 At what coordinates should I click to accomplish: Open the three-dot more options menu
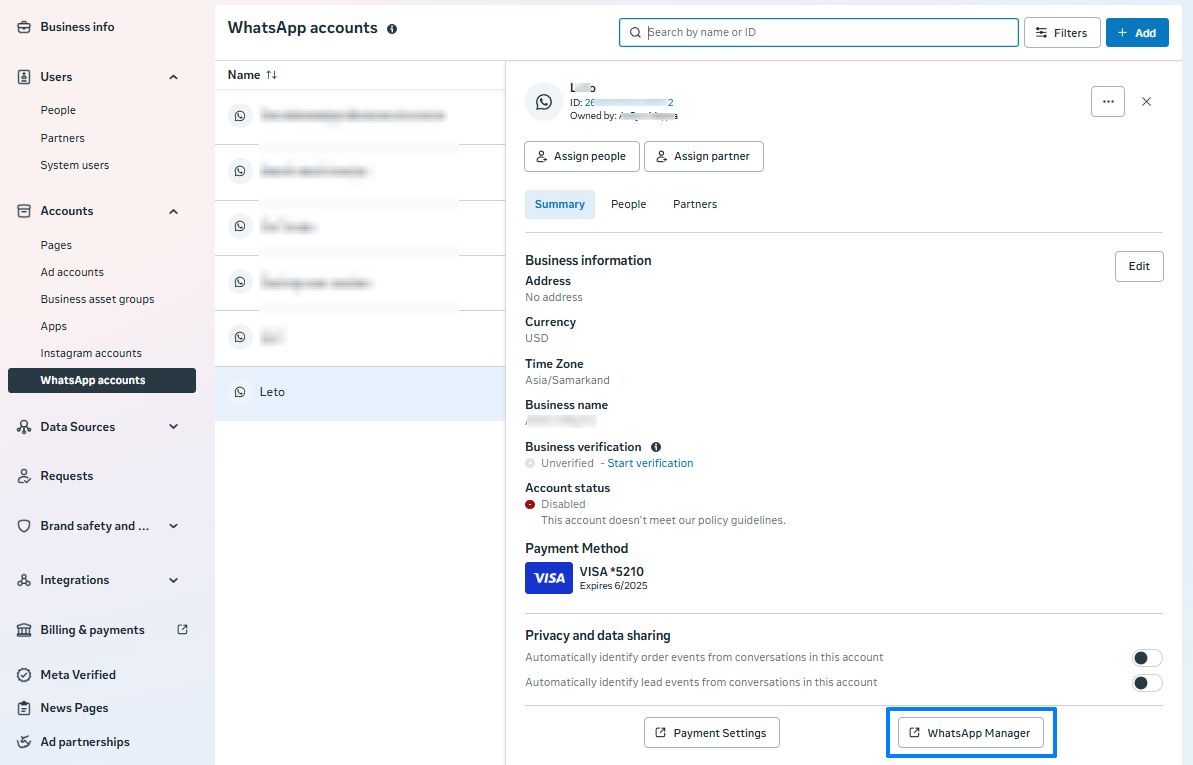click(x=1107, y=101)
